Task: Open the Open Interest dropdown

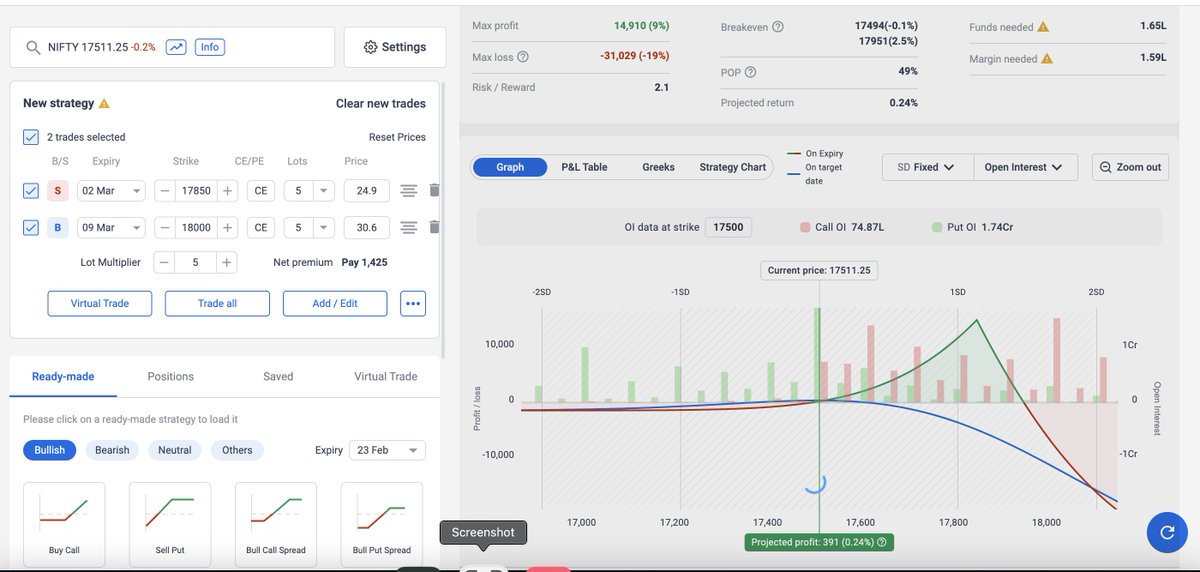Action: (1025, 167)
